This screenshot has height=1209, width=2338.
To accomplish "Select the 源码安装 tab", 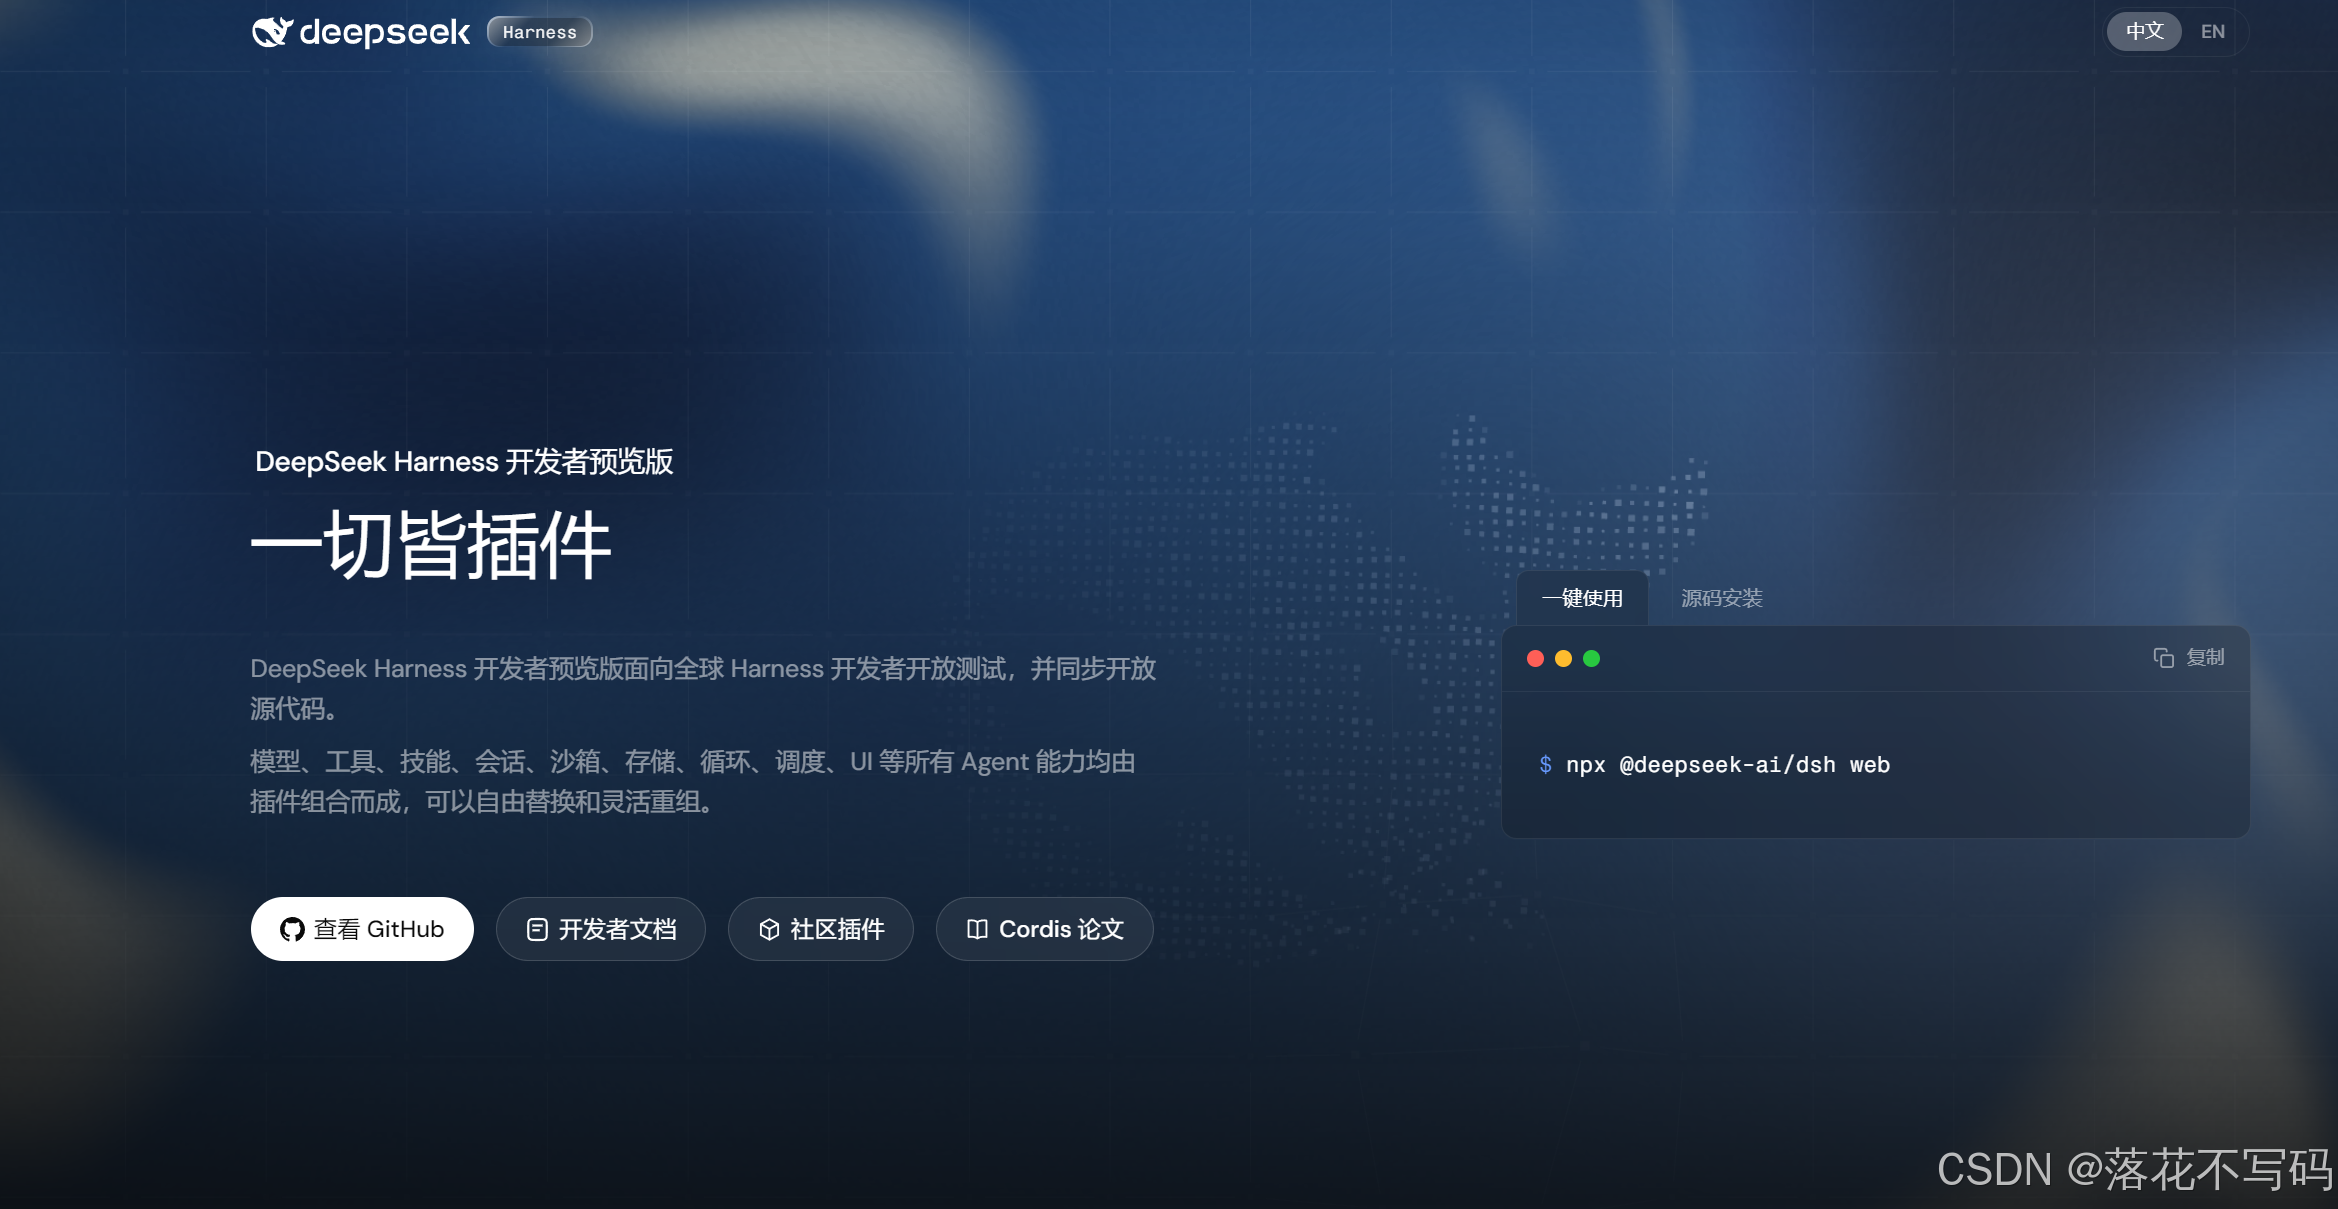I will point(1721,598).
